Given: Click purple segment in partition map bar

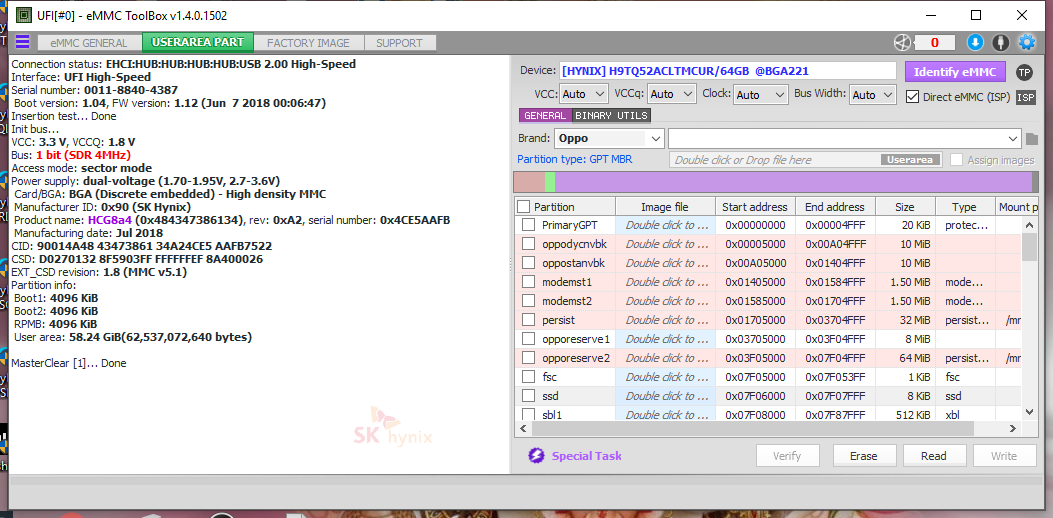Looking at the screenshot, I should click(794, 181).
